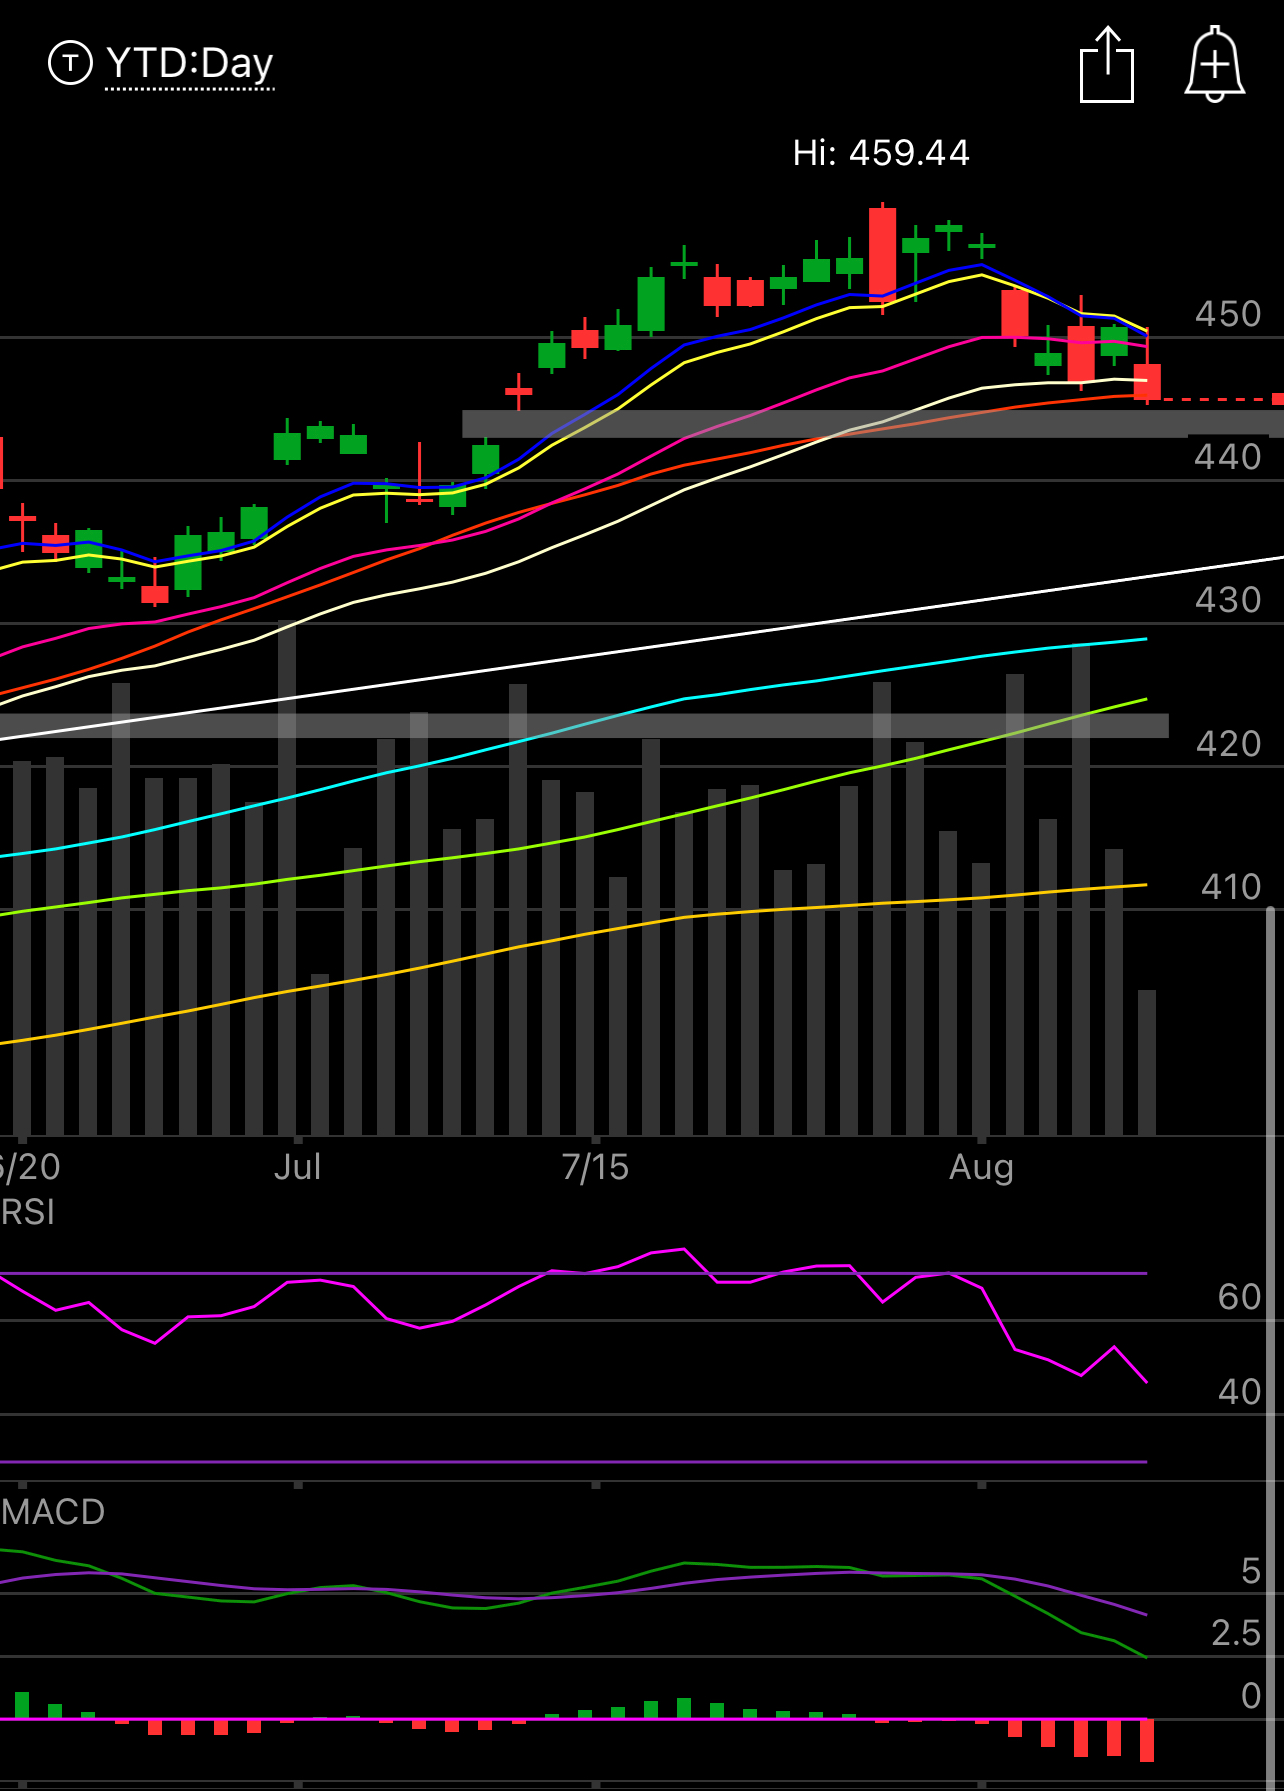The height and width of the screenshot is (1791, 1284).
Task: Tap the gray resistance zone band near 443
Action: [x=872, y=424]
